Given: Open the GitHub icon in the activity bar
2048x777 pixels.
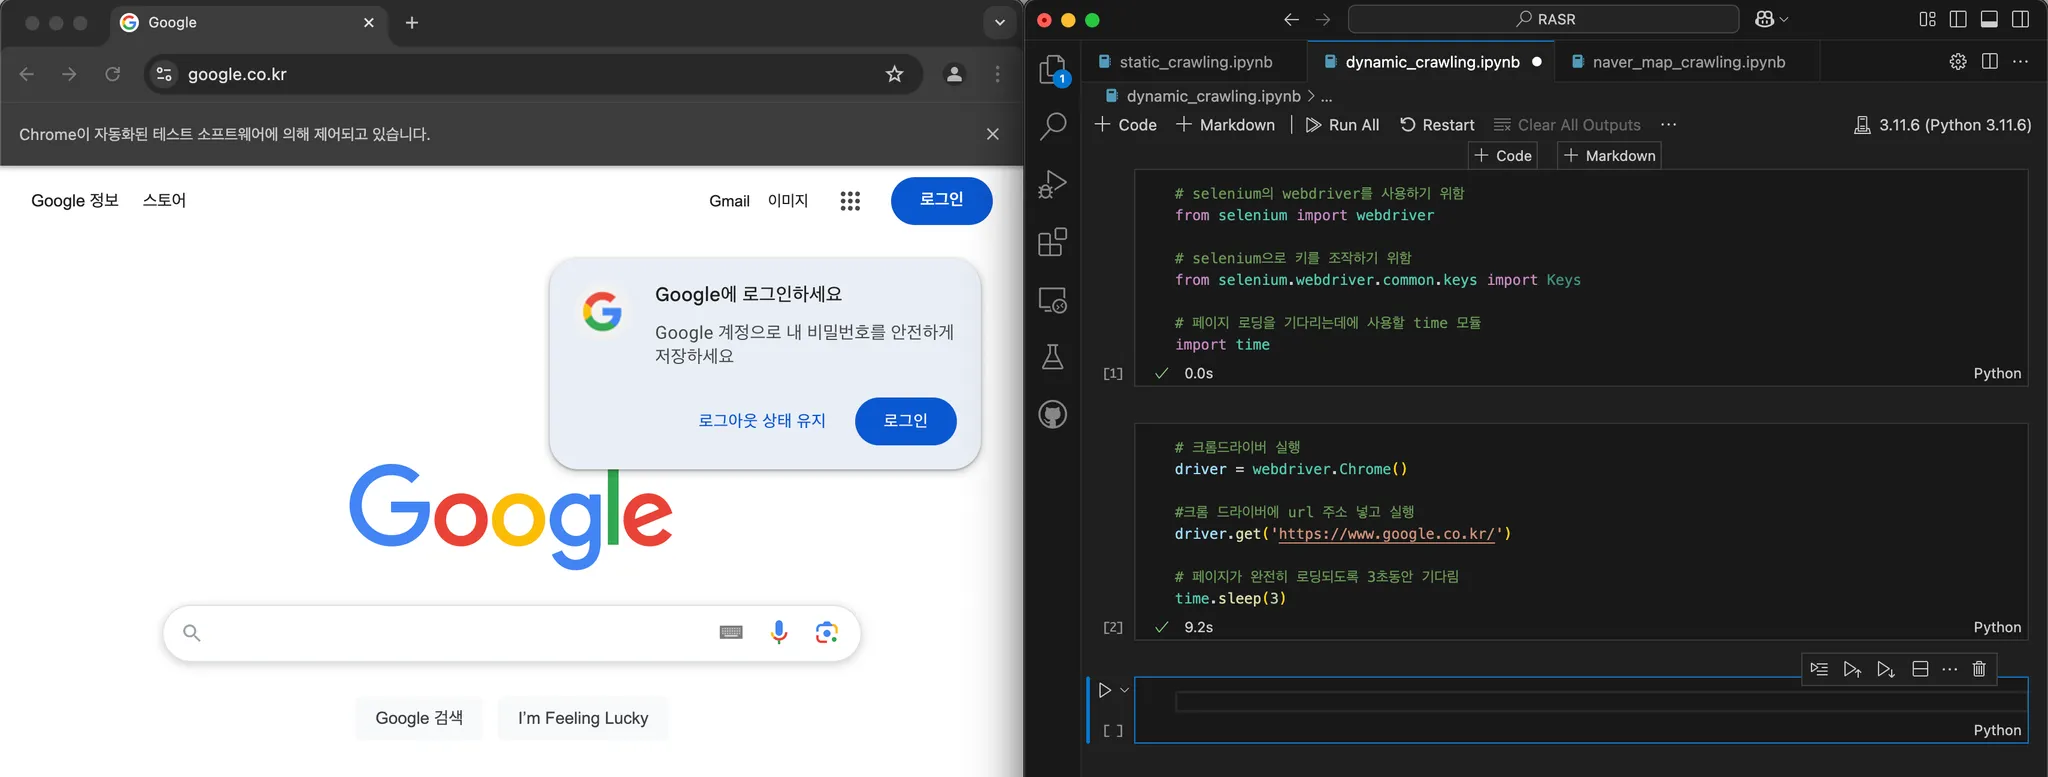Looking at the screenshot, I should 1052,414.
